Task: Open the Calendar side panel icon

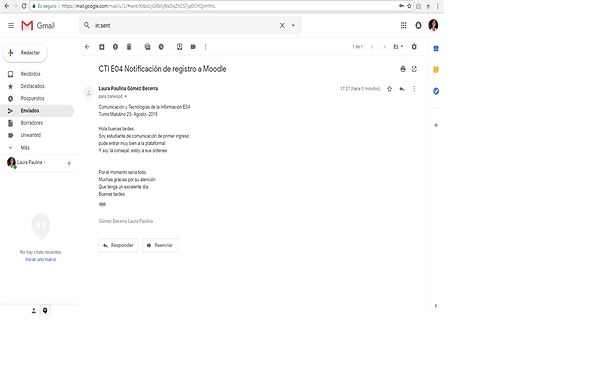Action: click(436, 49)
